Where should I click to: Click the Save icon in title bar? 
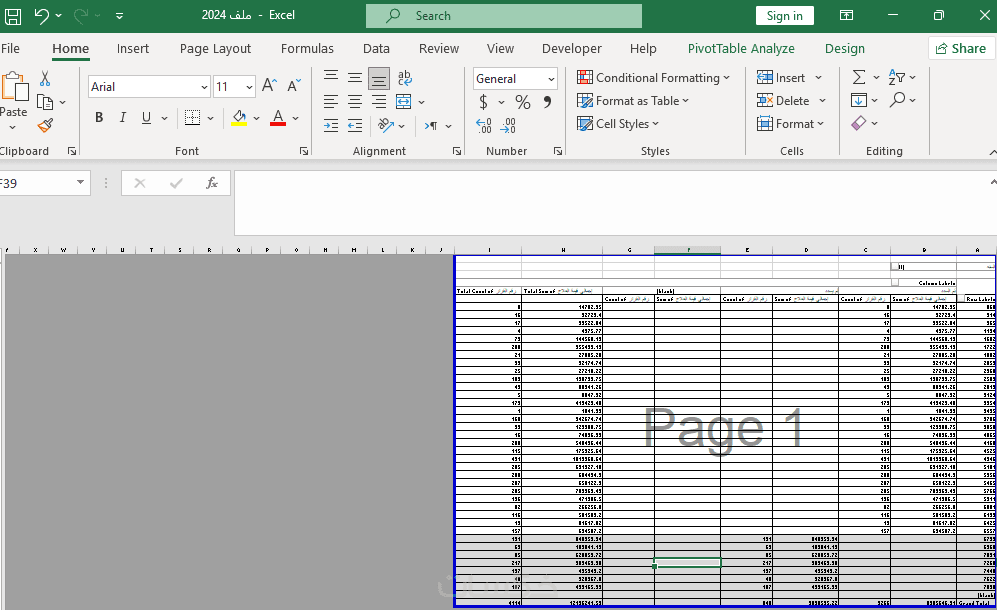coord(13,16)
